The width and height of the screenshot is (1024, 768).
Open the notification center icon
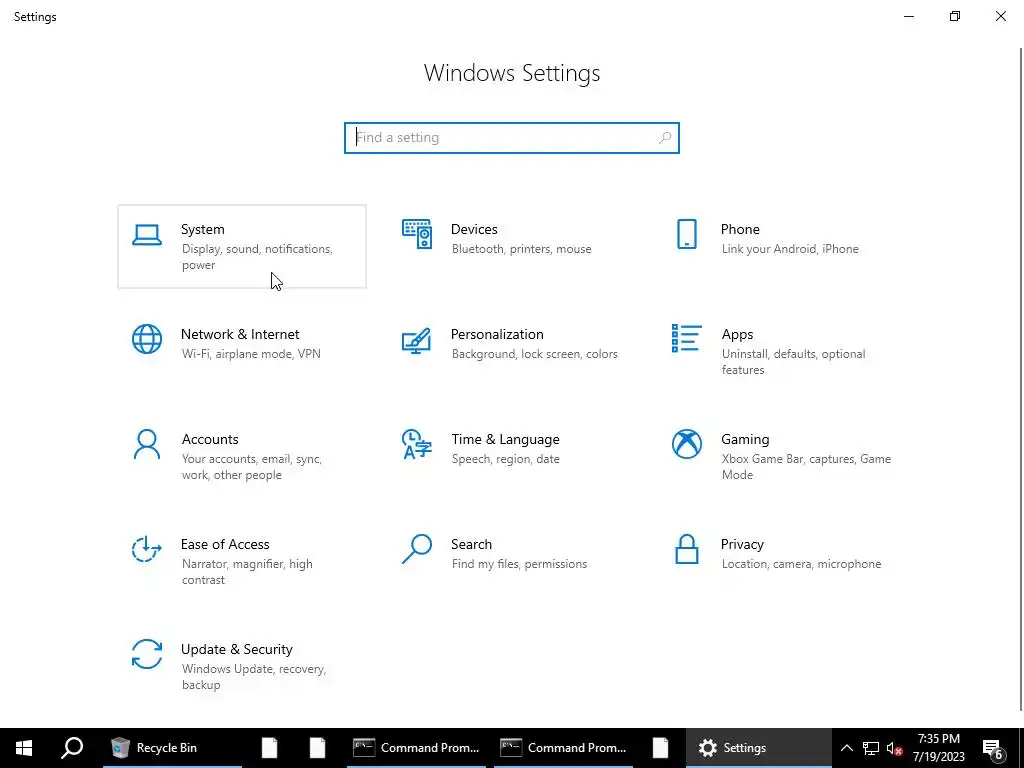coord(993,748)
